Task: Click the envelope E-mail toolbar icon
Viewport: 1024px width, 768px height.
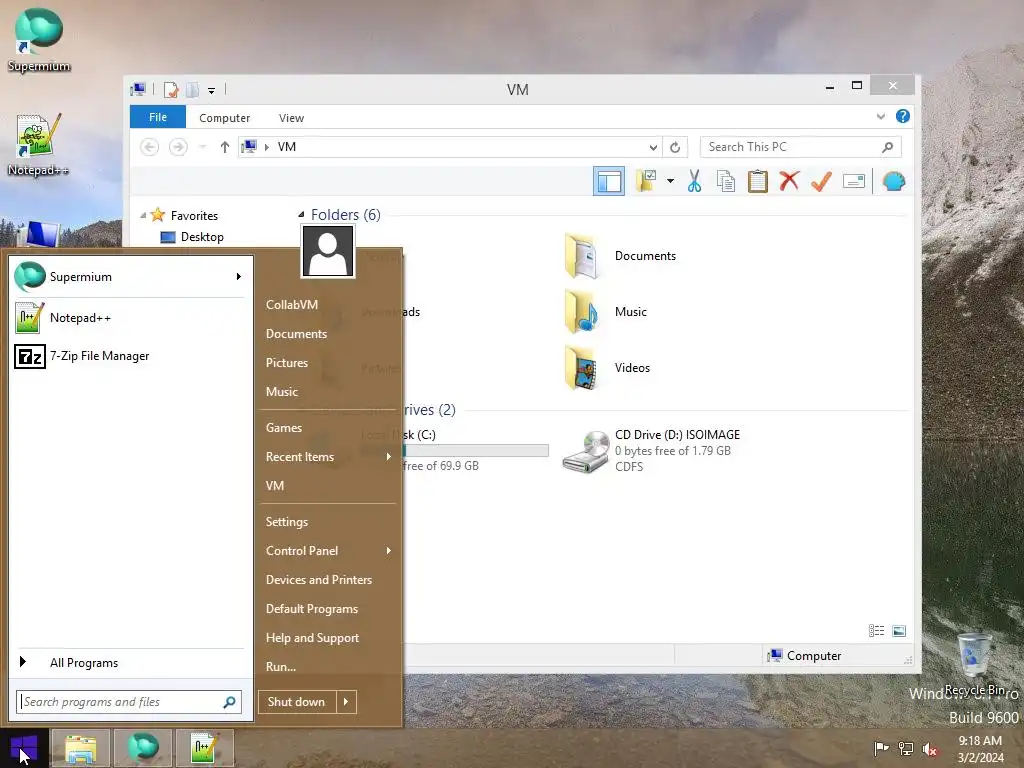Action: tap(854, 181)
